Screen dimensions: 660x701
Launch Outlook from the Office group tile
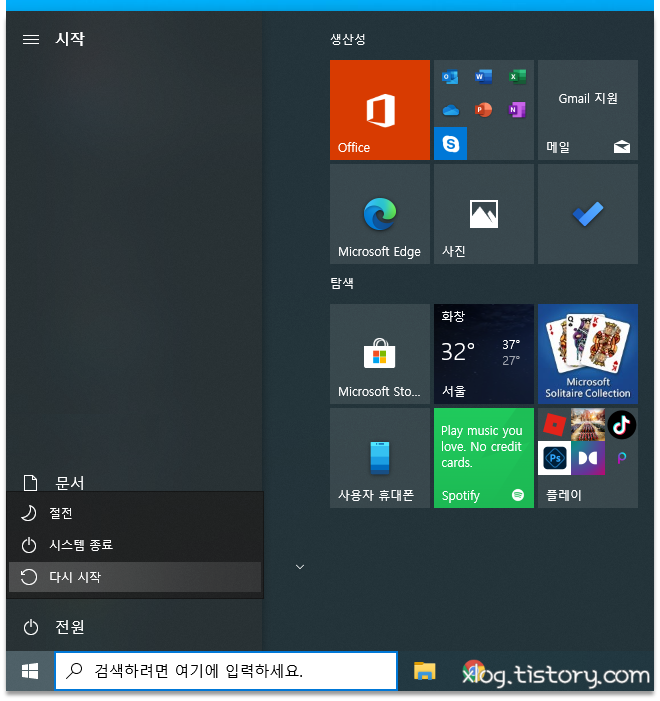[450, 77]
